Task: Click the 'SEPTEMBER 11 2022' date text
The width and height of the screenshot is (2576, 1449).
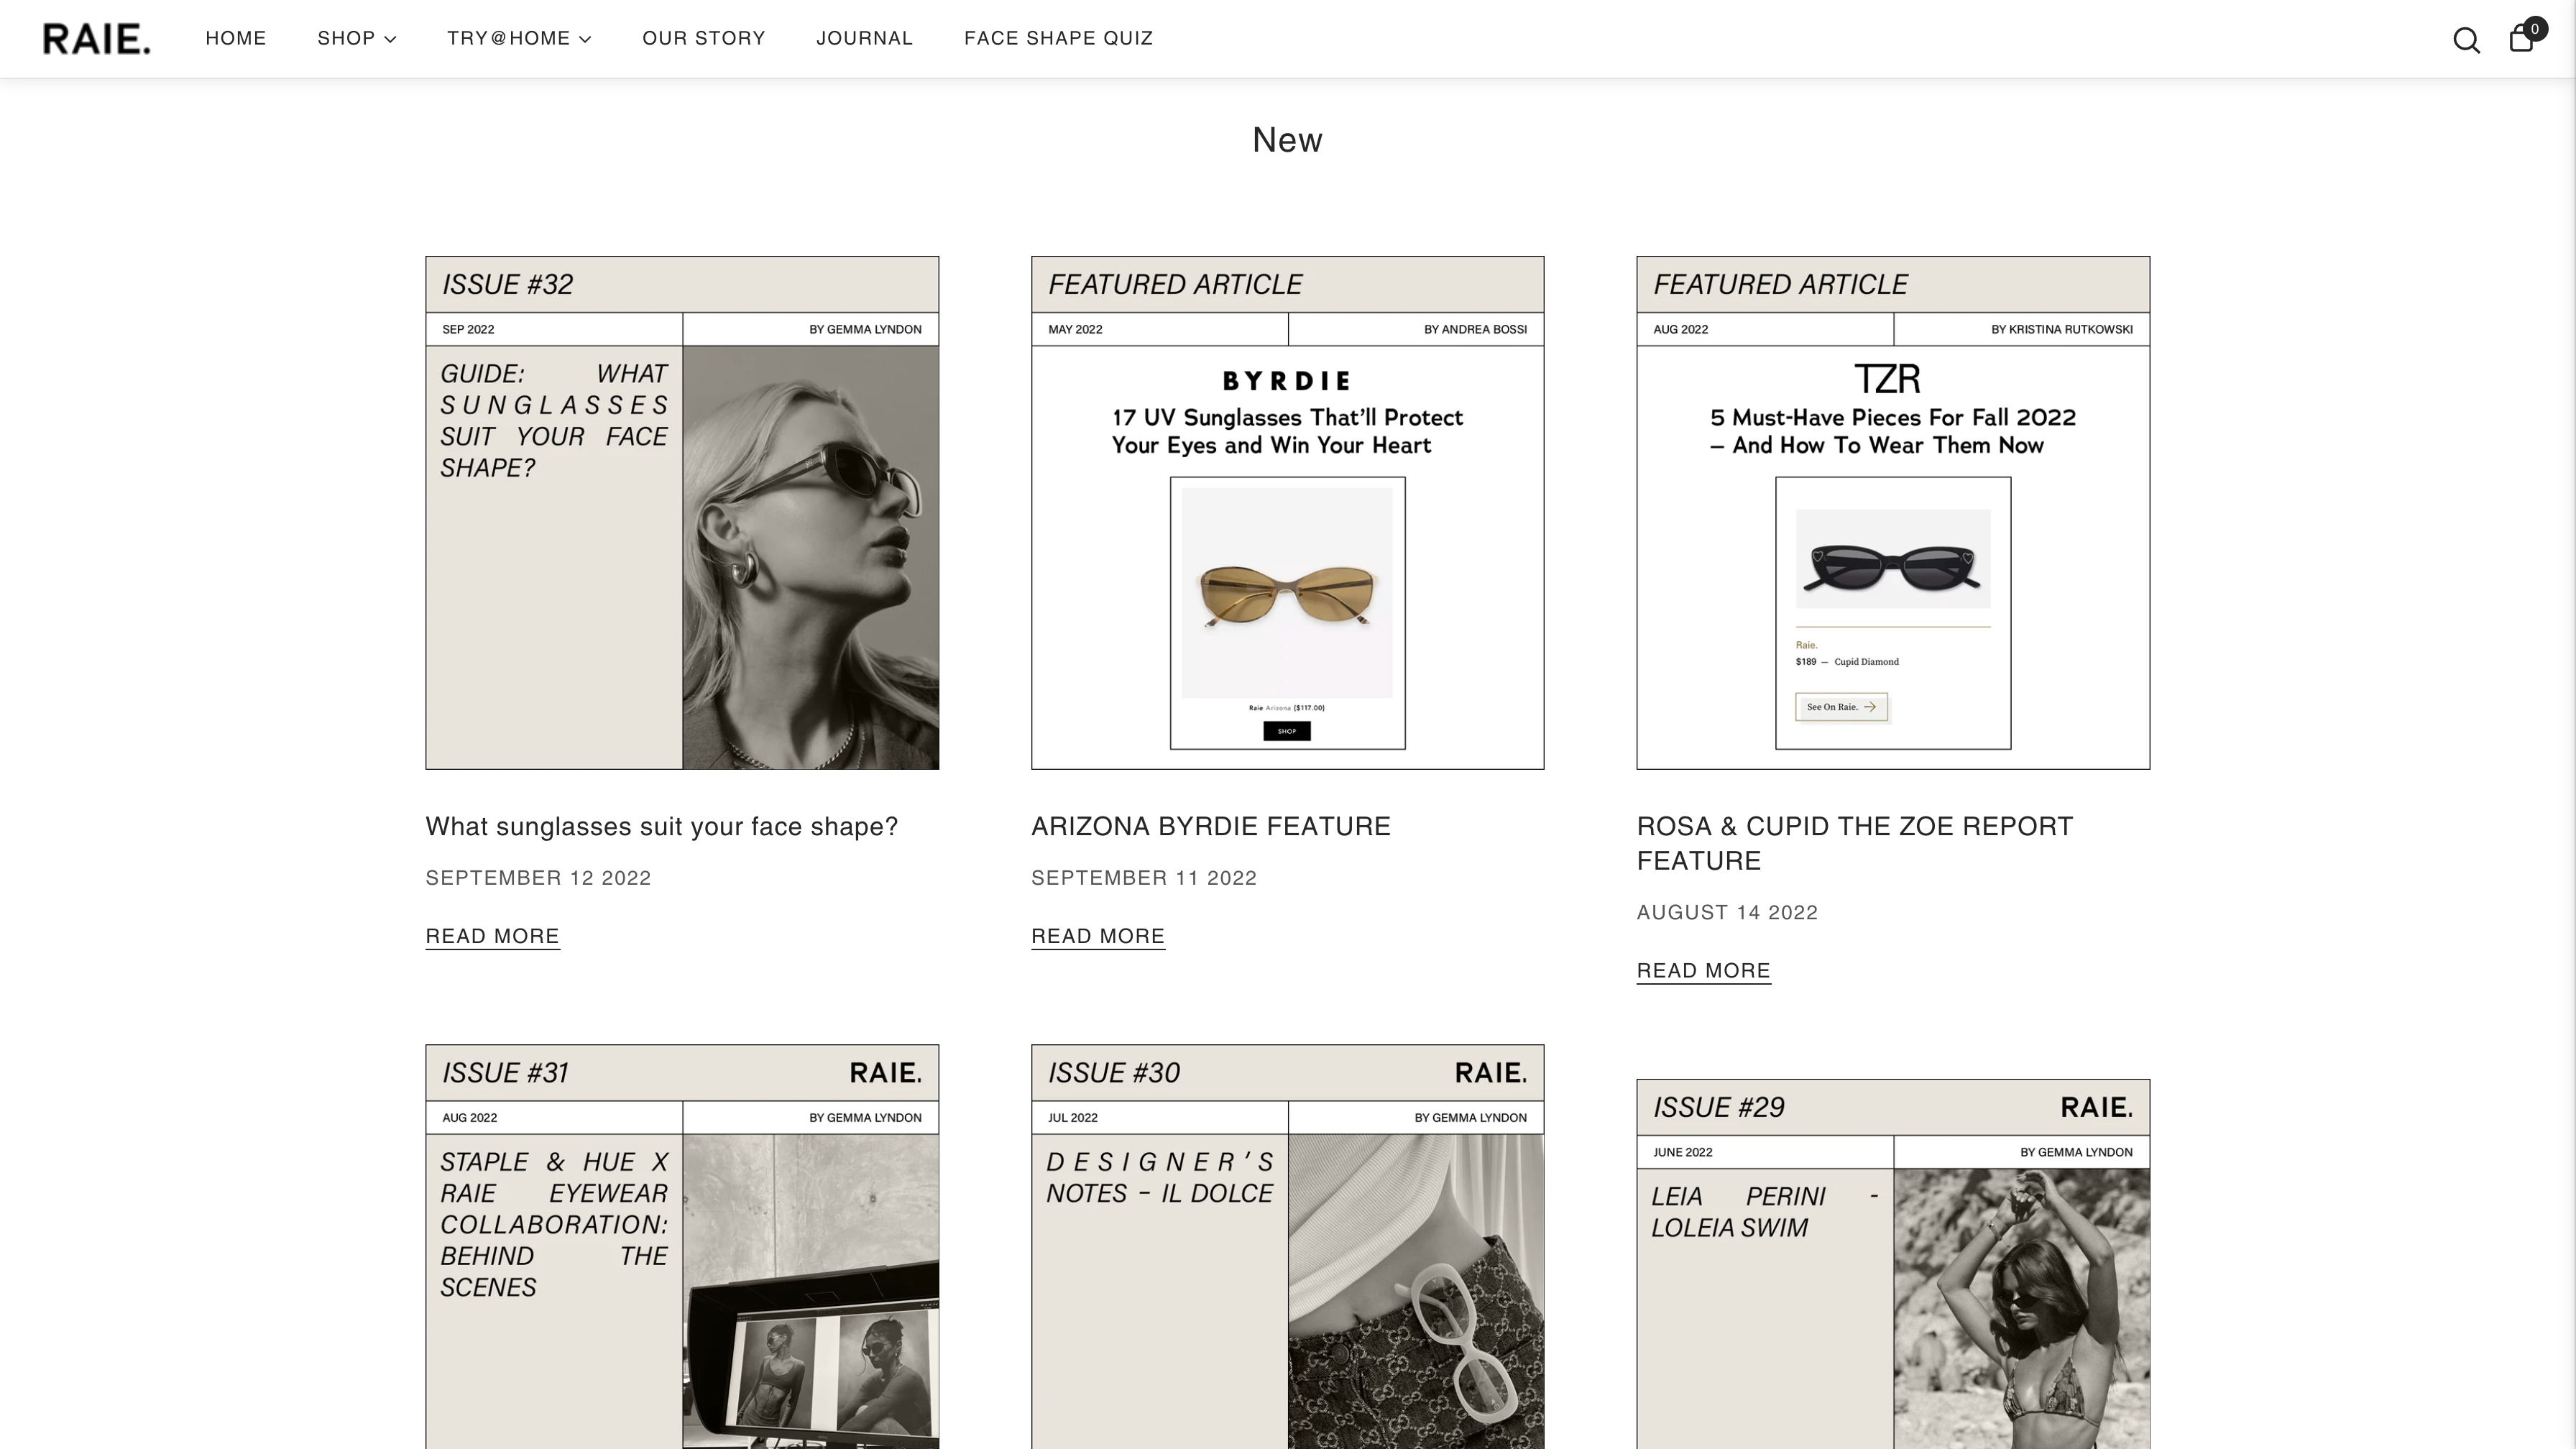Action: pos(1144,878)
